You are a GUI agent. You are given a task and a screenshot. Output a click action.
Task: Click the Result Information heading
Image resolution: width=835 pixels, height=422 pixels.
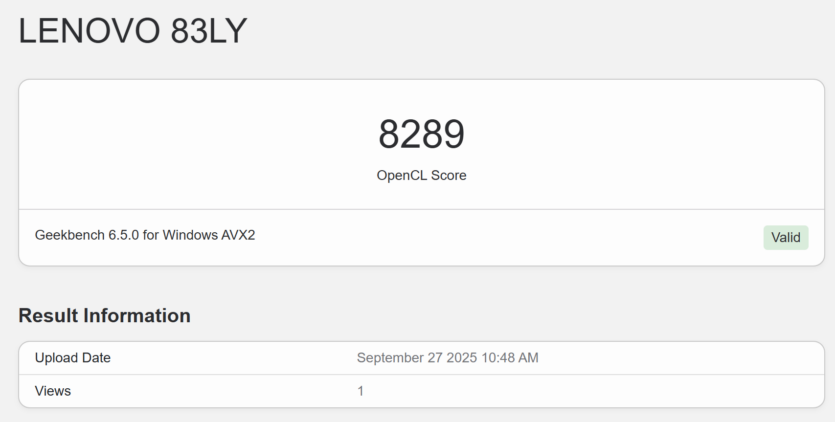click(104, 315)
